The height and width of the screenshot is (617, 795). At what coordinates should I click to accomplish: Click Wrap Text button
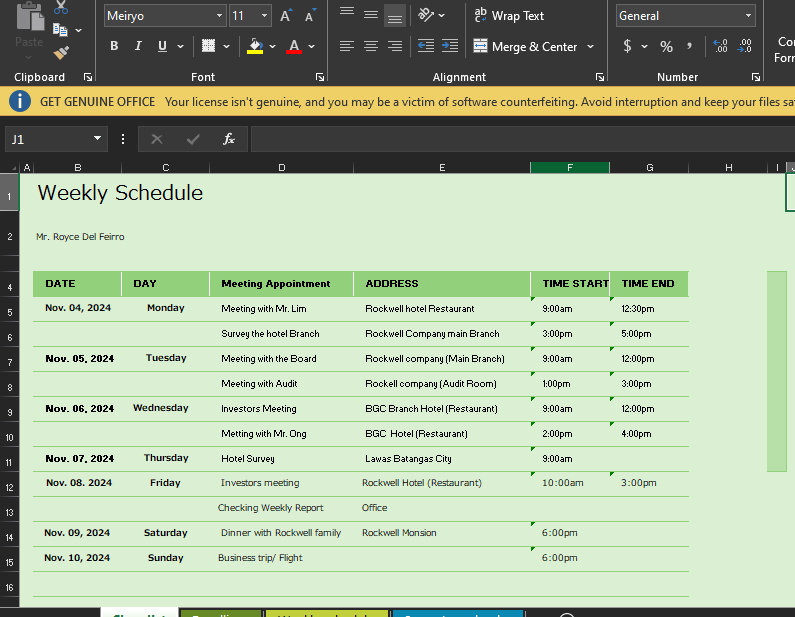509,16
